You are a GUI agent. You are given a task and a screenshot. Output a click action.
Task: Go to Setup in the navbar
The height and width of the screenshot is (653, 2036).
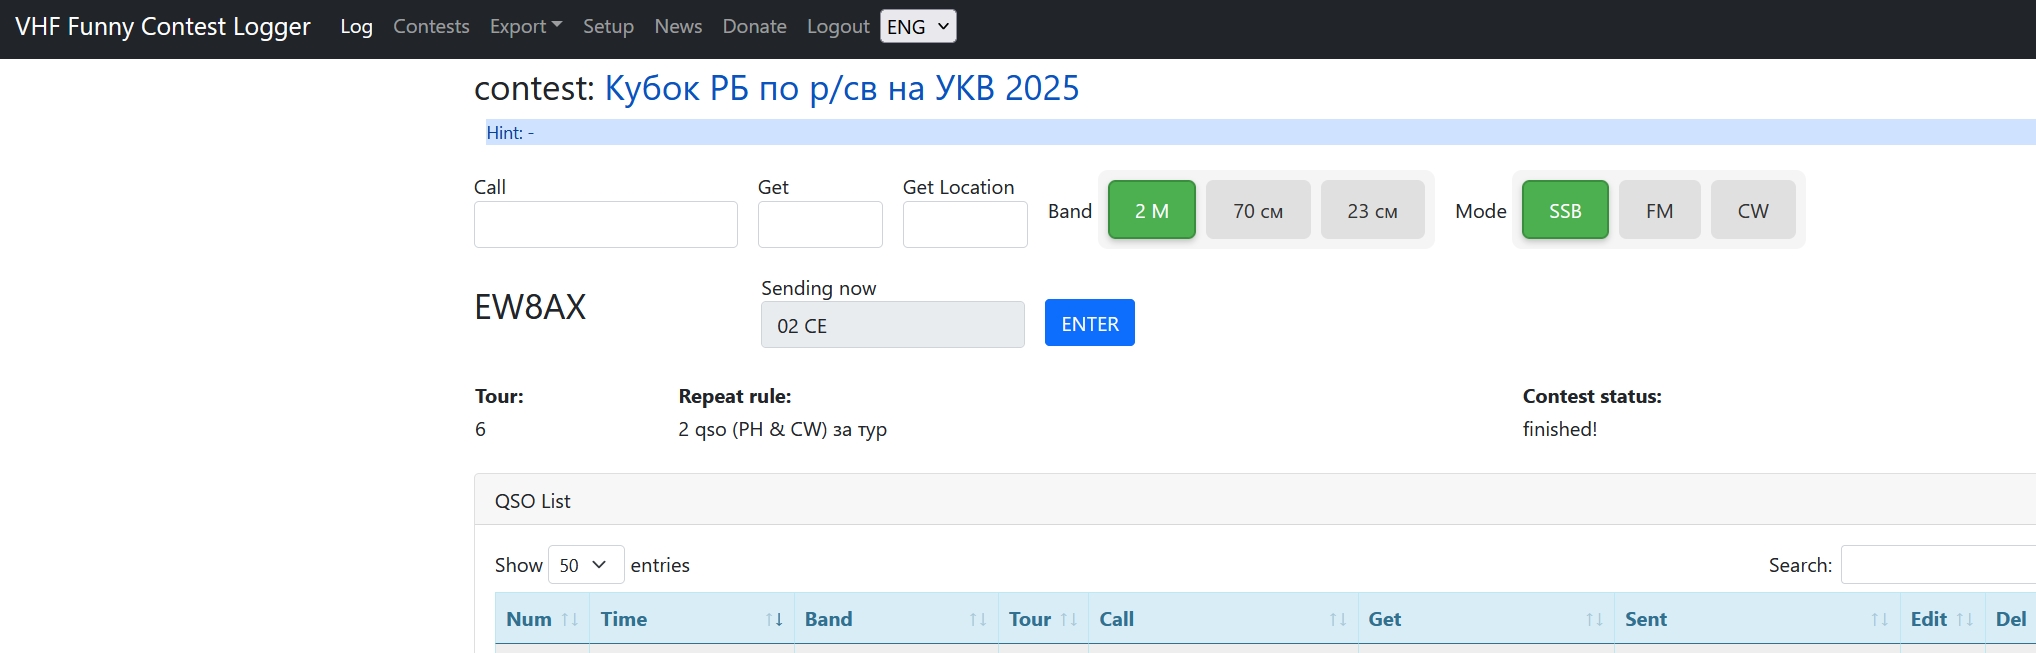[608, 27]
